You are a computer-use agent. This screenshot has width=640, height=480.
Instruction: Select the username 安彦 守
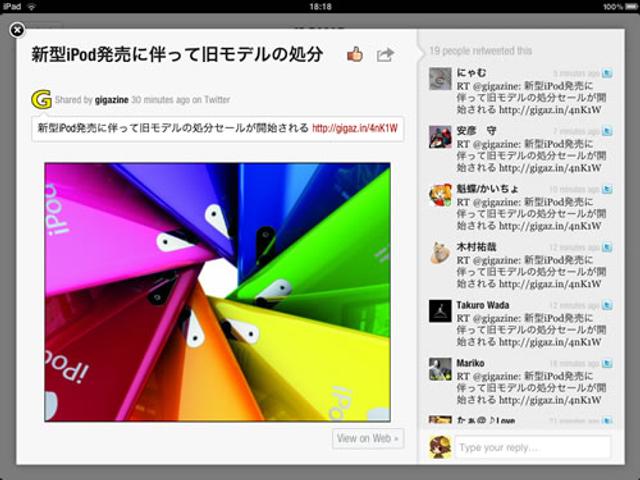(x=476, y=131)
